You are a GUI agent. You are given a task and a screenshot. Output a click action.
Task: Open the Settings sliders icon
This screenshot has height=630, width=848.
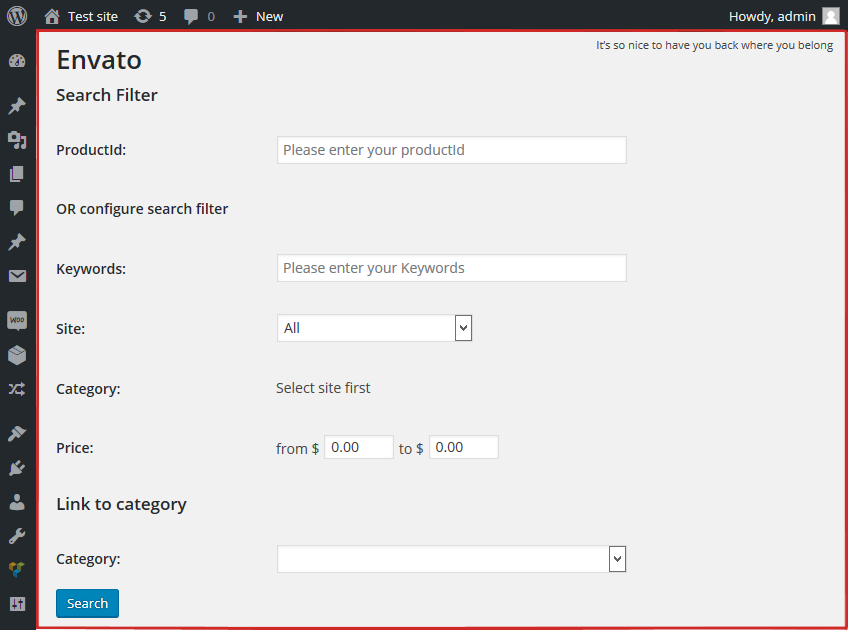17,604
